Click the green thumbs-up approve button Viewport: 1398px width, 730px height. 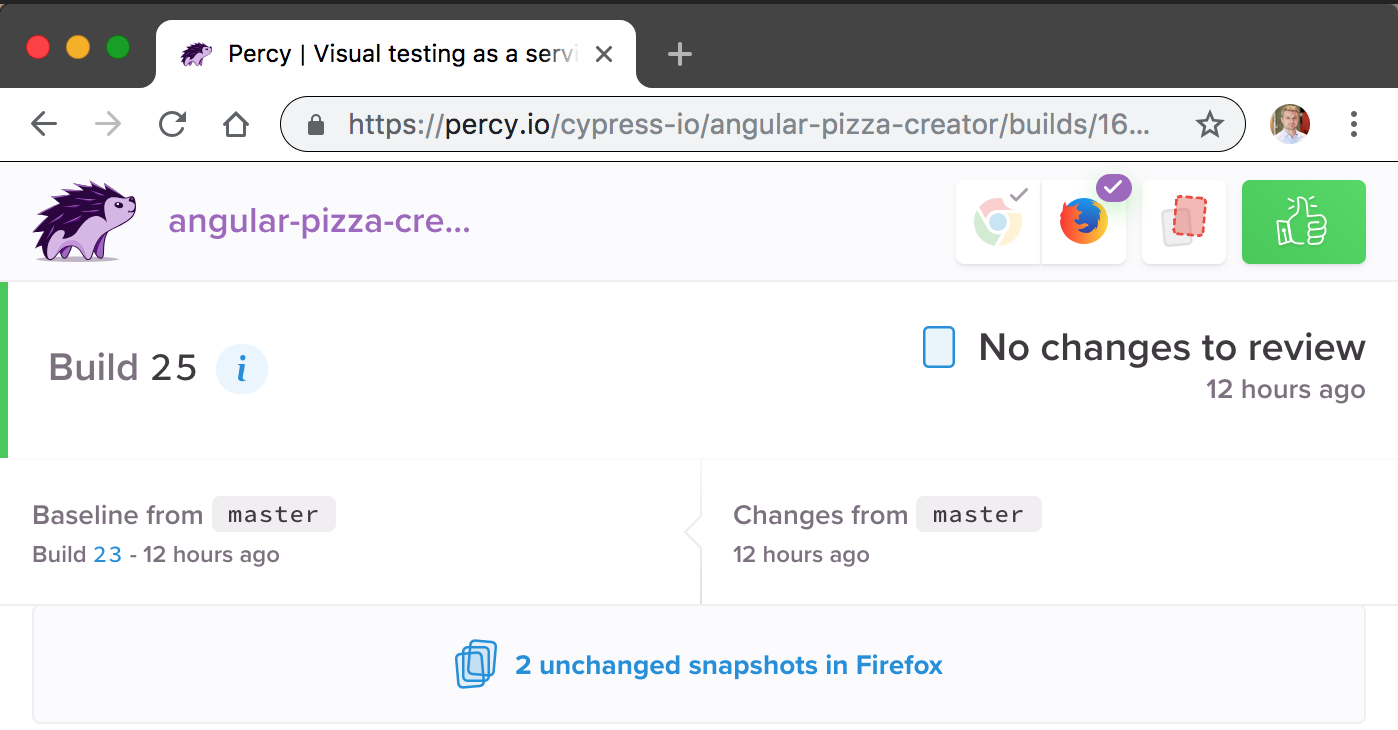(1303, 222)
